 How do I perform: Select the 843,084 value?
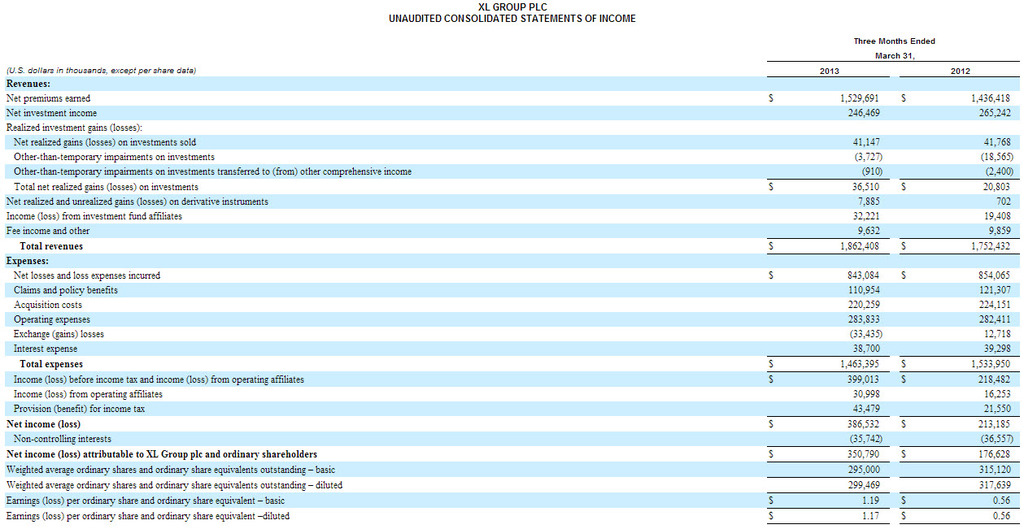[864, 276]
